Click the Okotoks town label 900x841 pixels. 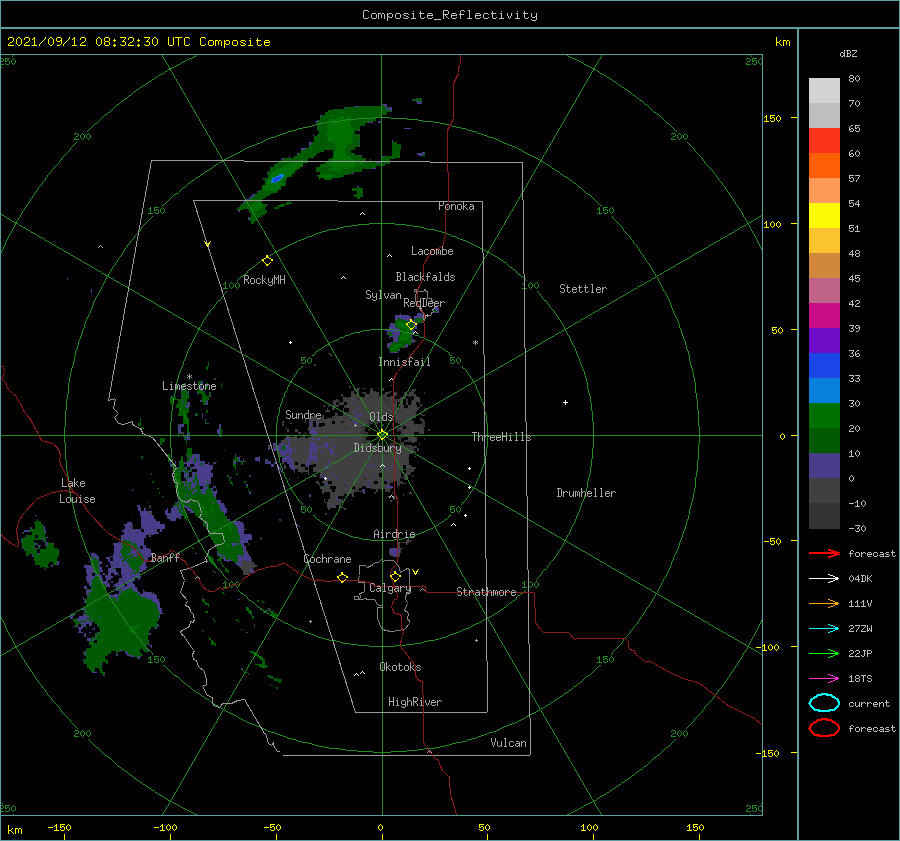pyautogui.click(x=400, y=667)
